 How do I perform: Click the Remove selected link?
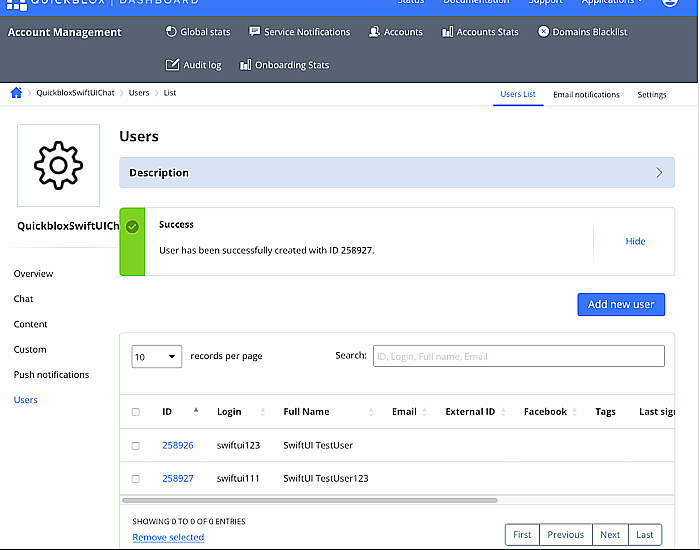pos(168,537)
